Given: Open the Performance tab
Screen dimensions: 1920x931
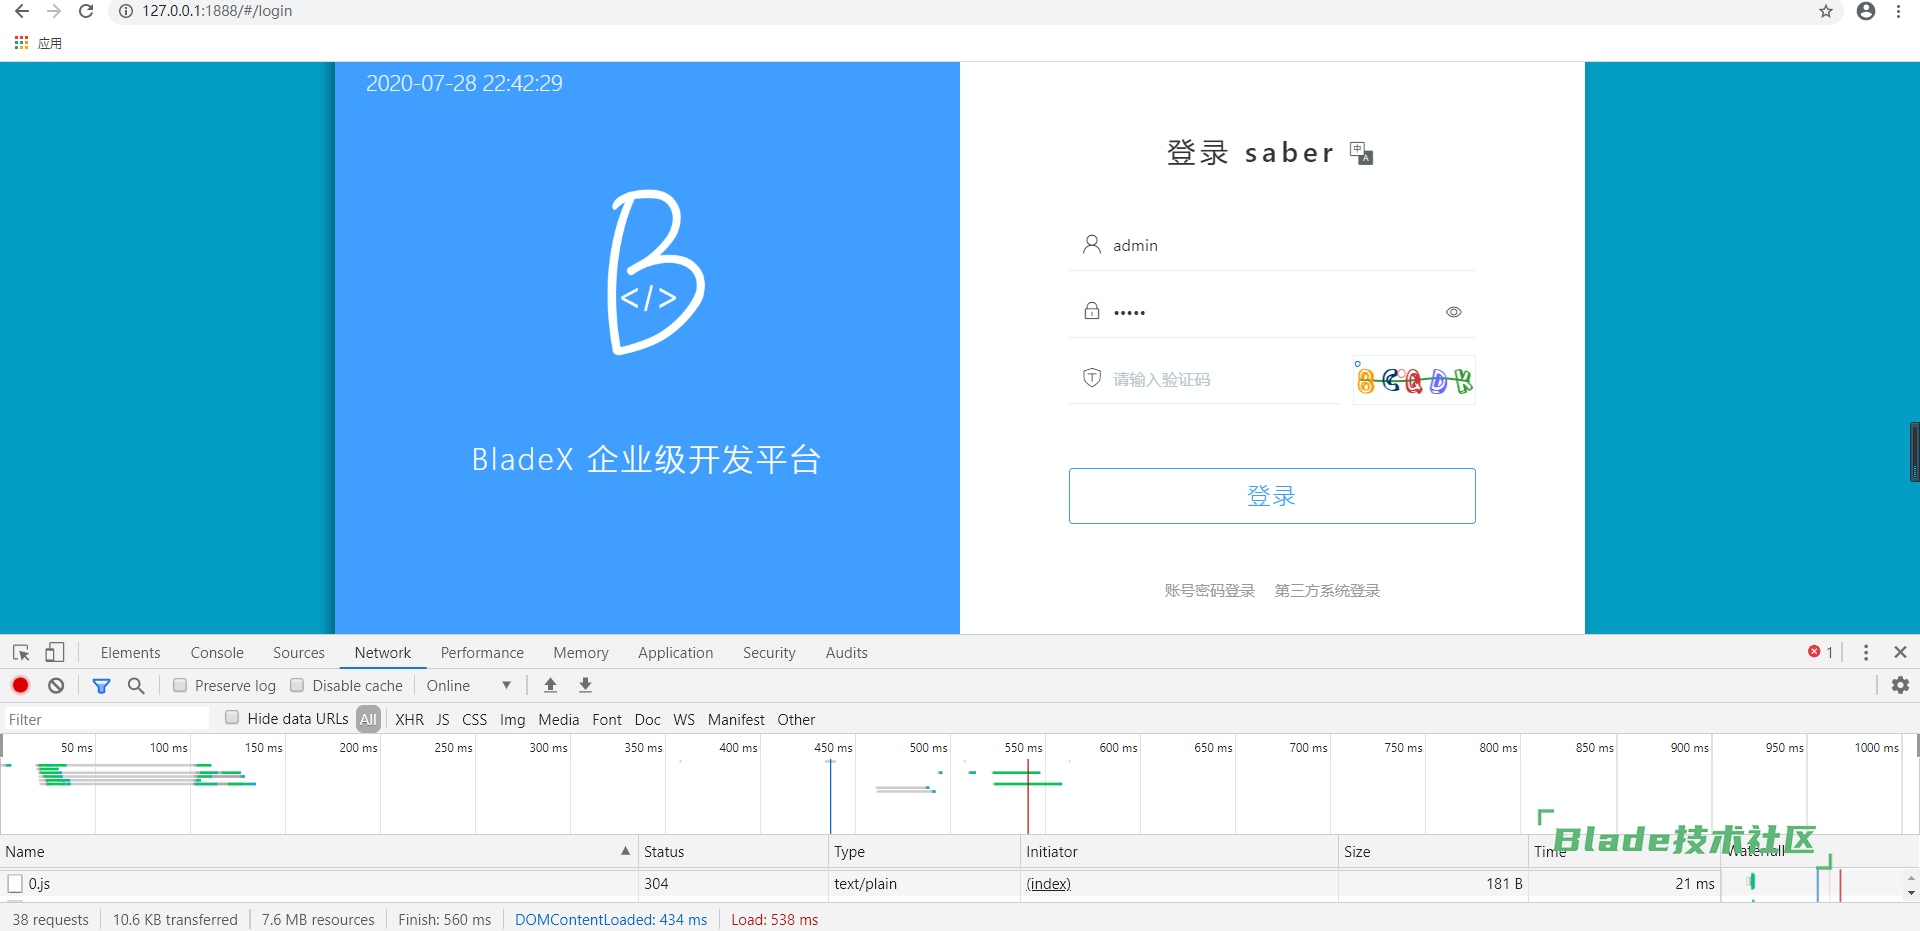Looking at the screenshot, I should (482, 652).
